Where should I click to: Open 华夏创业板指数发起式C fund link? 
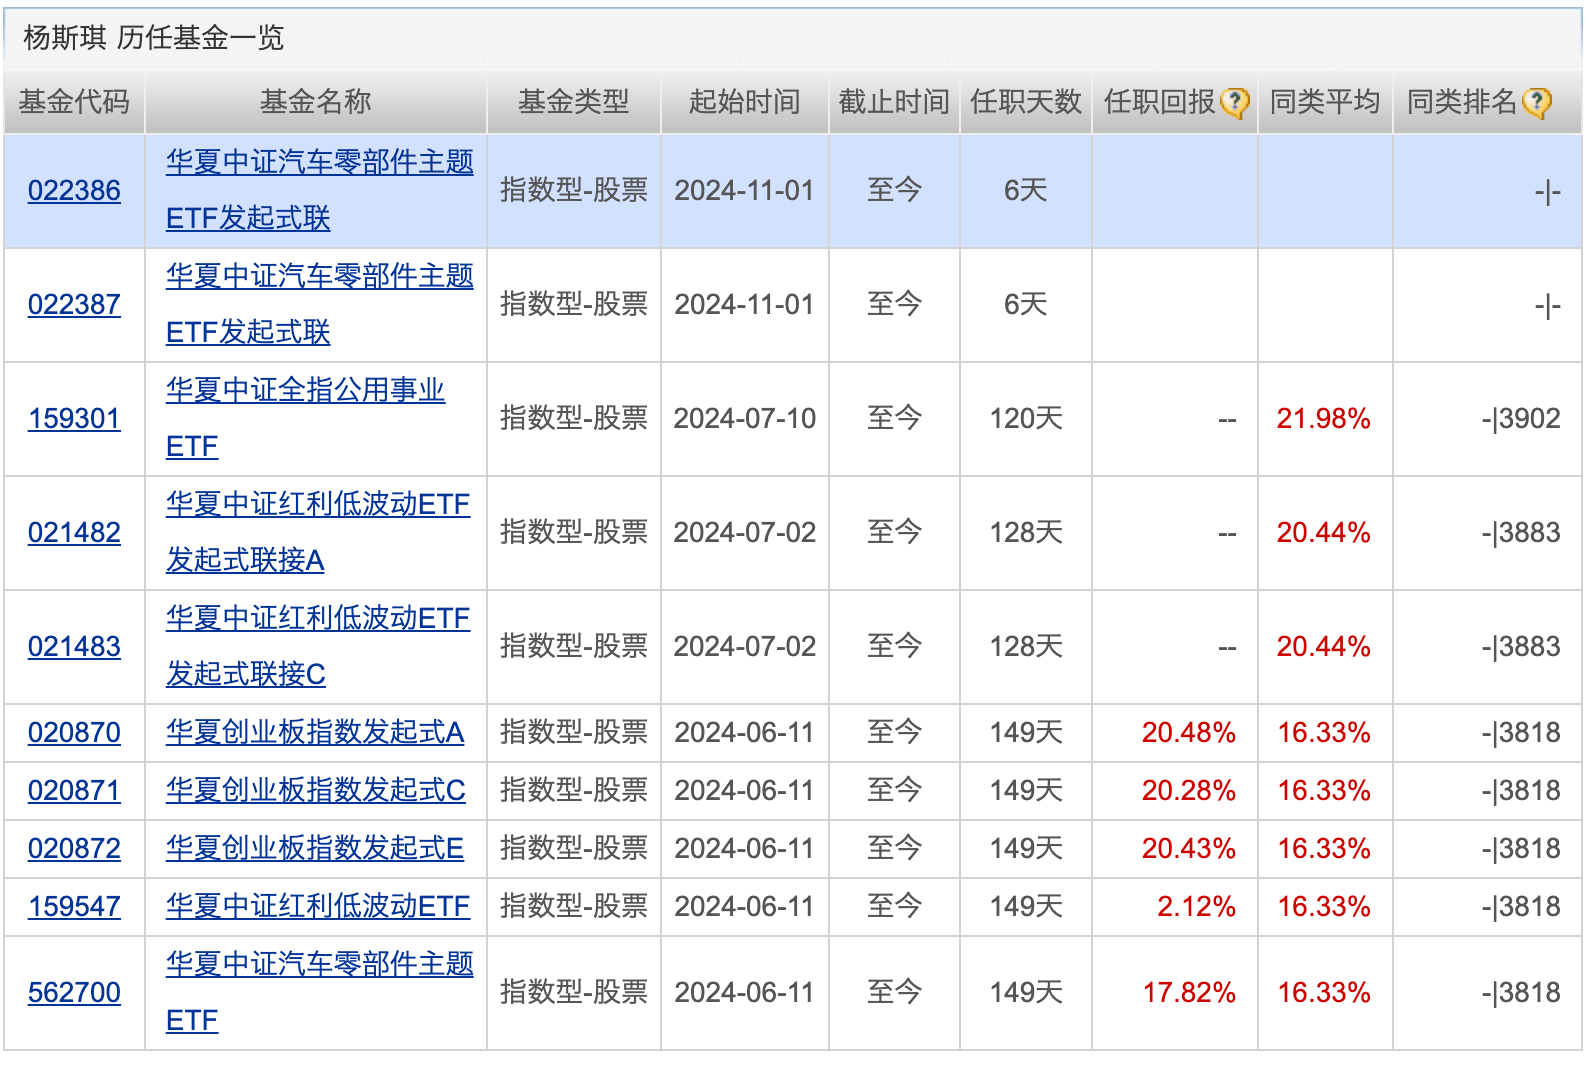click(315, 790)
